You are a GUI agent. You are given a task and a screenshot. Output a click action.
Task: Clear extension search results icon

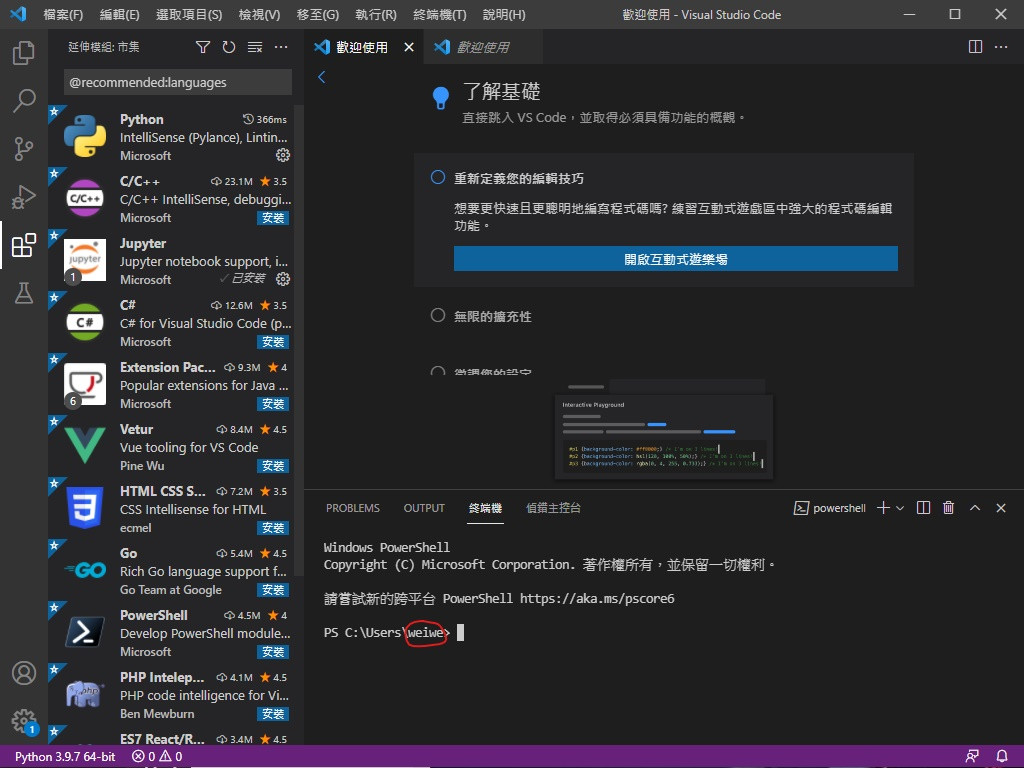click(255, 47)
